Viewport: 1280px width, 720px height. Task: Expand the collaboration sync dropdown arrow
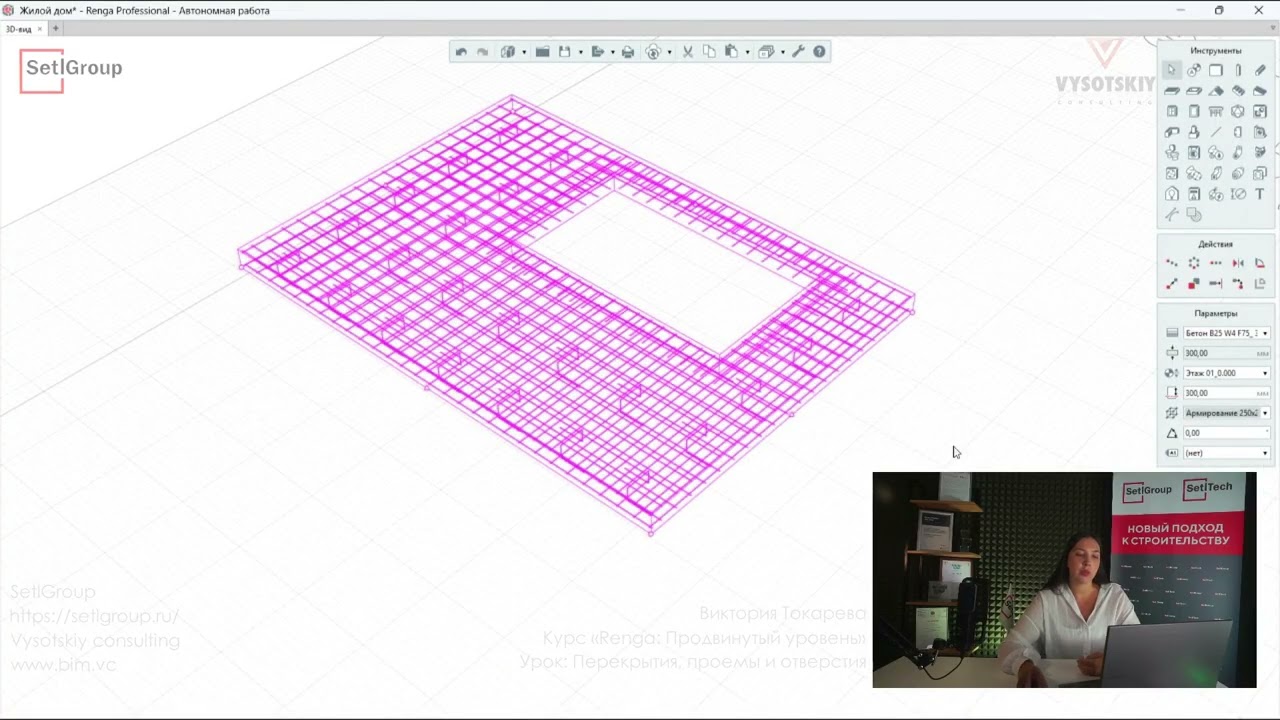pyautogui.click(x=670, y=52)
